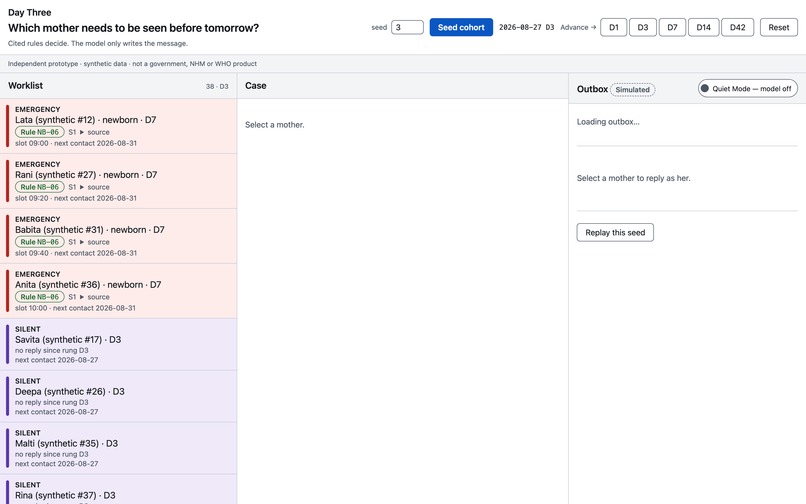Click the Simulated badge in Outbox
806x504 pixels.
pyautogui.click(x=632, y=89)
